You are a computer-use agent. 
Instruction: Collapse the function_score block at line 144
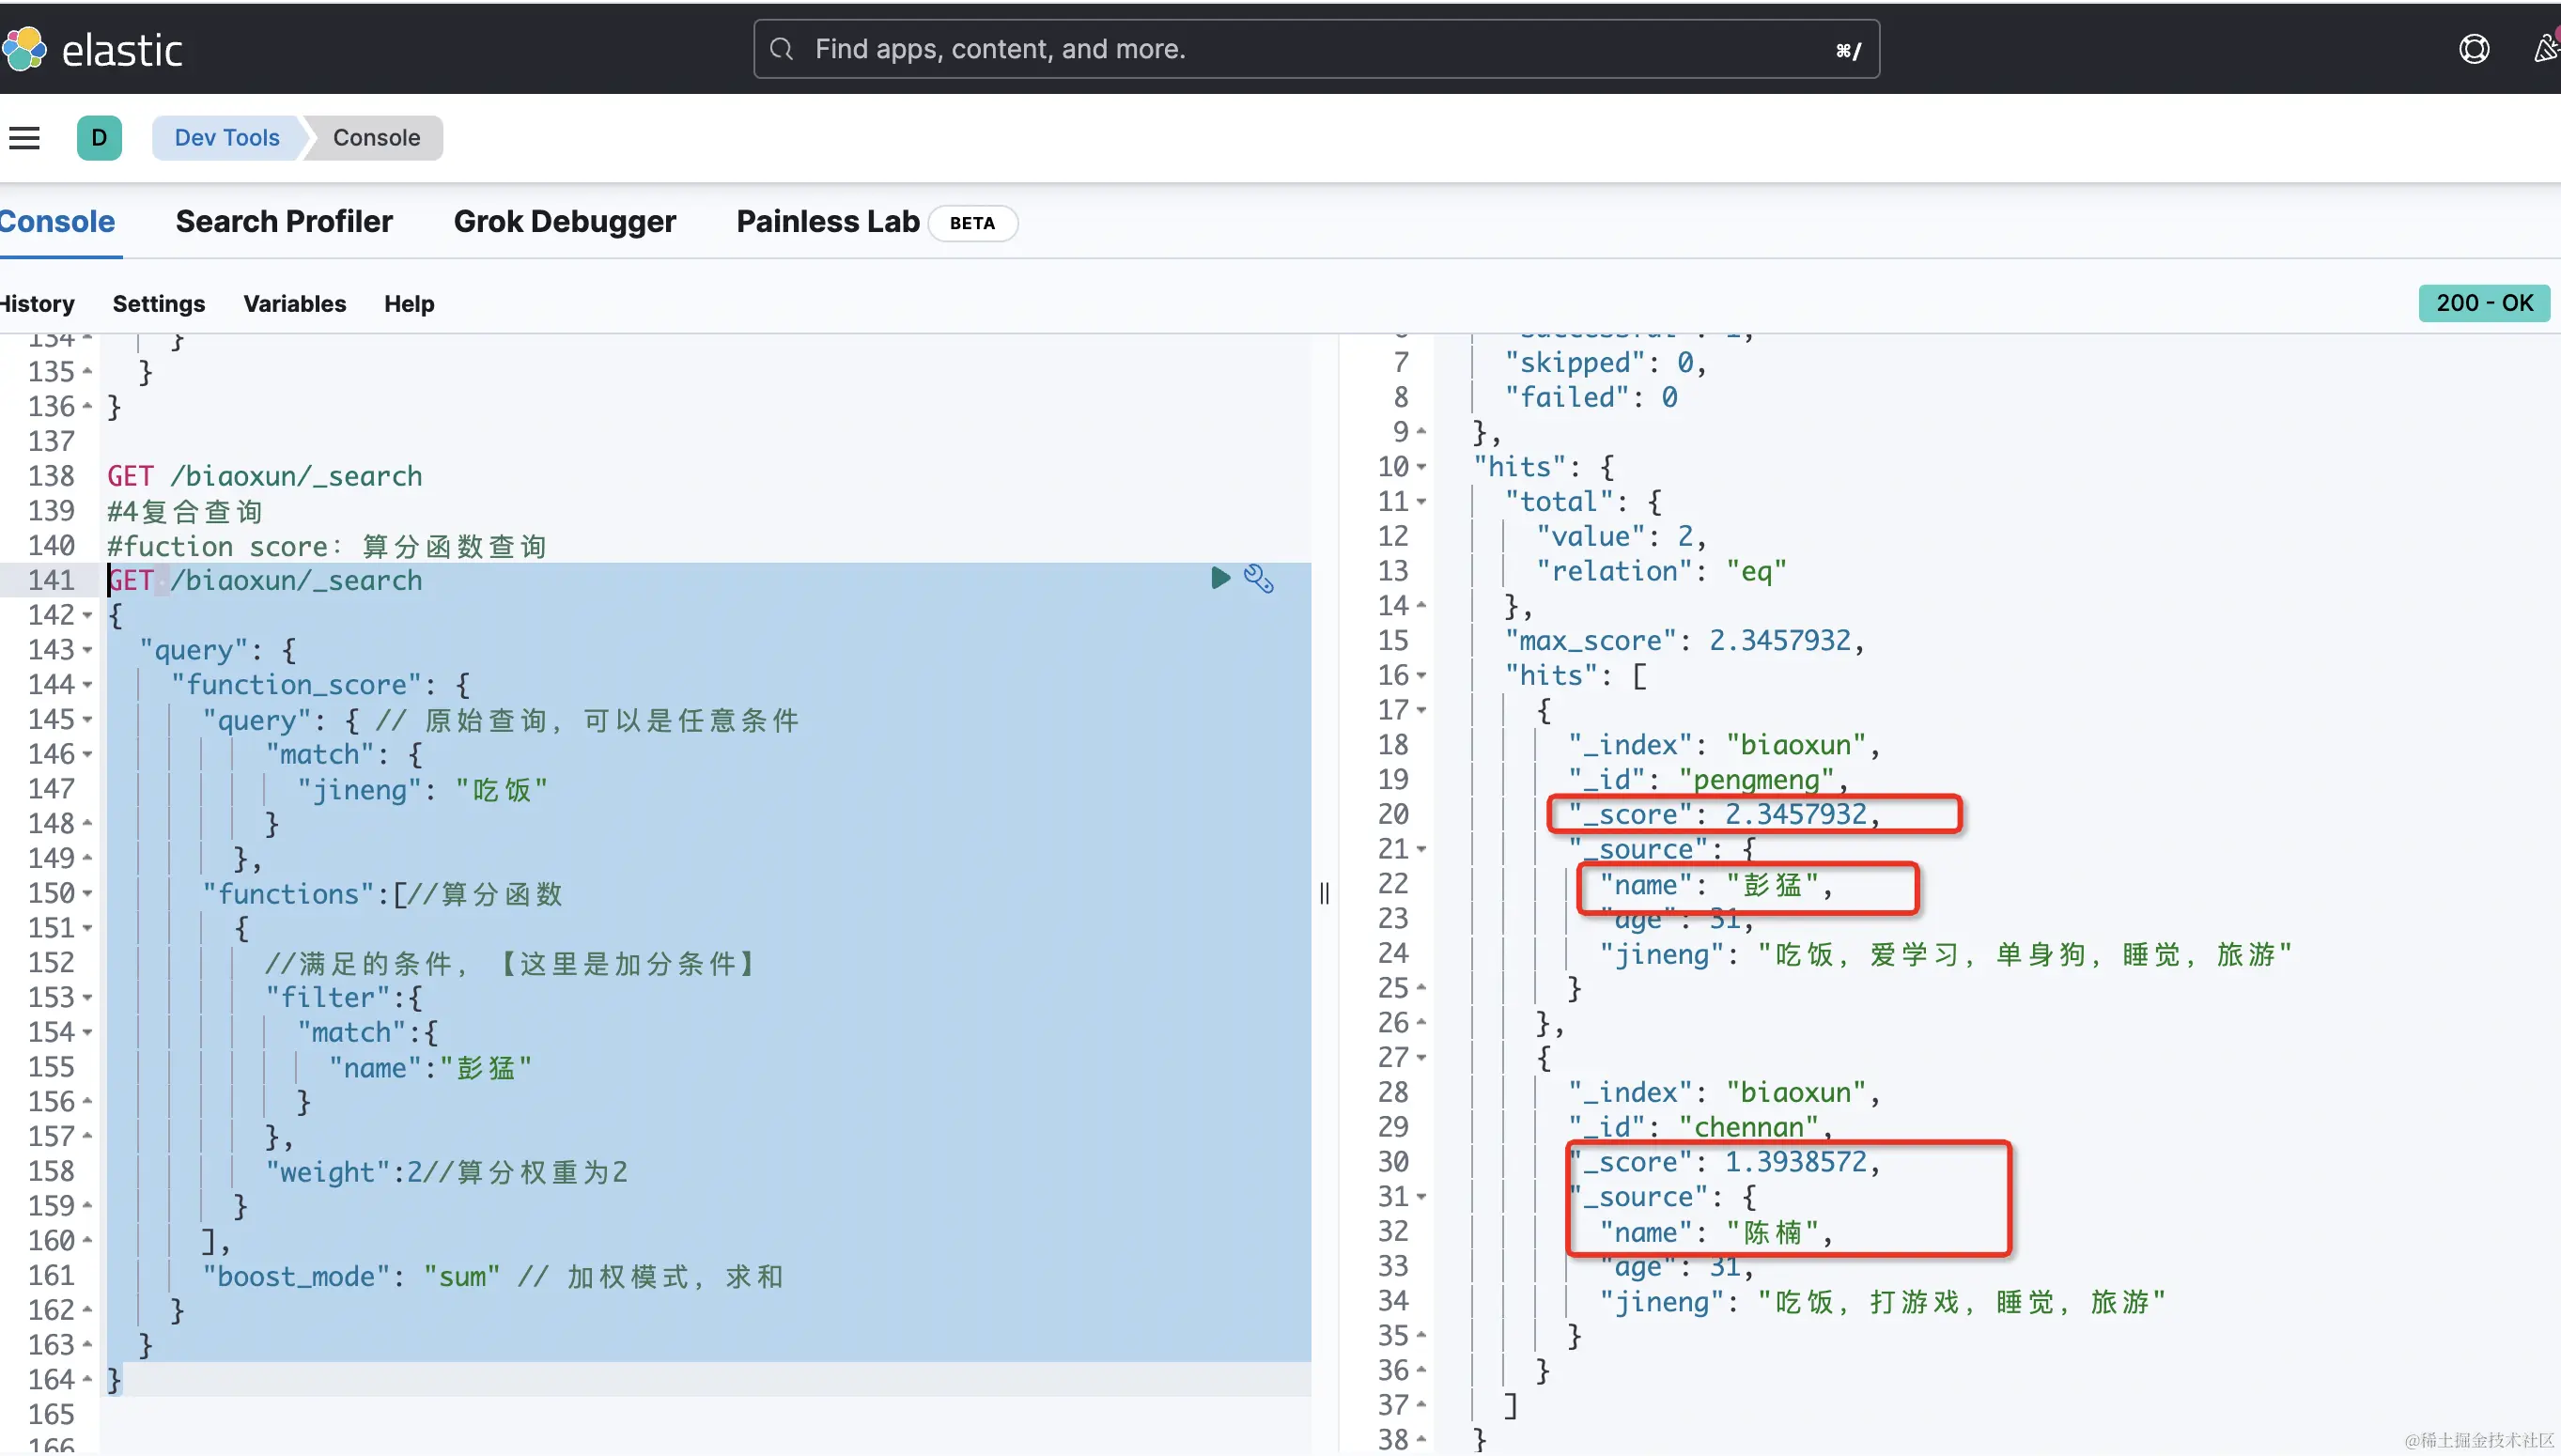pos(88,685)
